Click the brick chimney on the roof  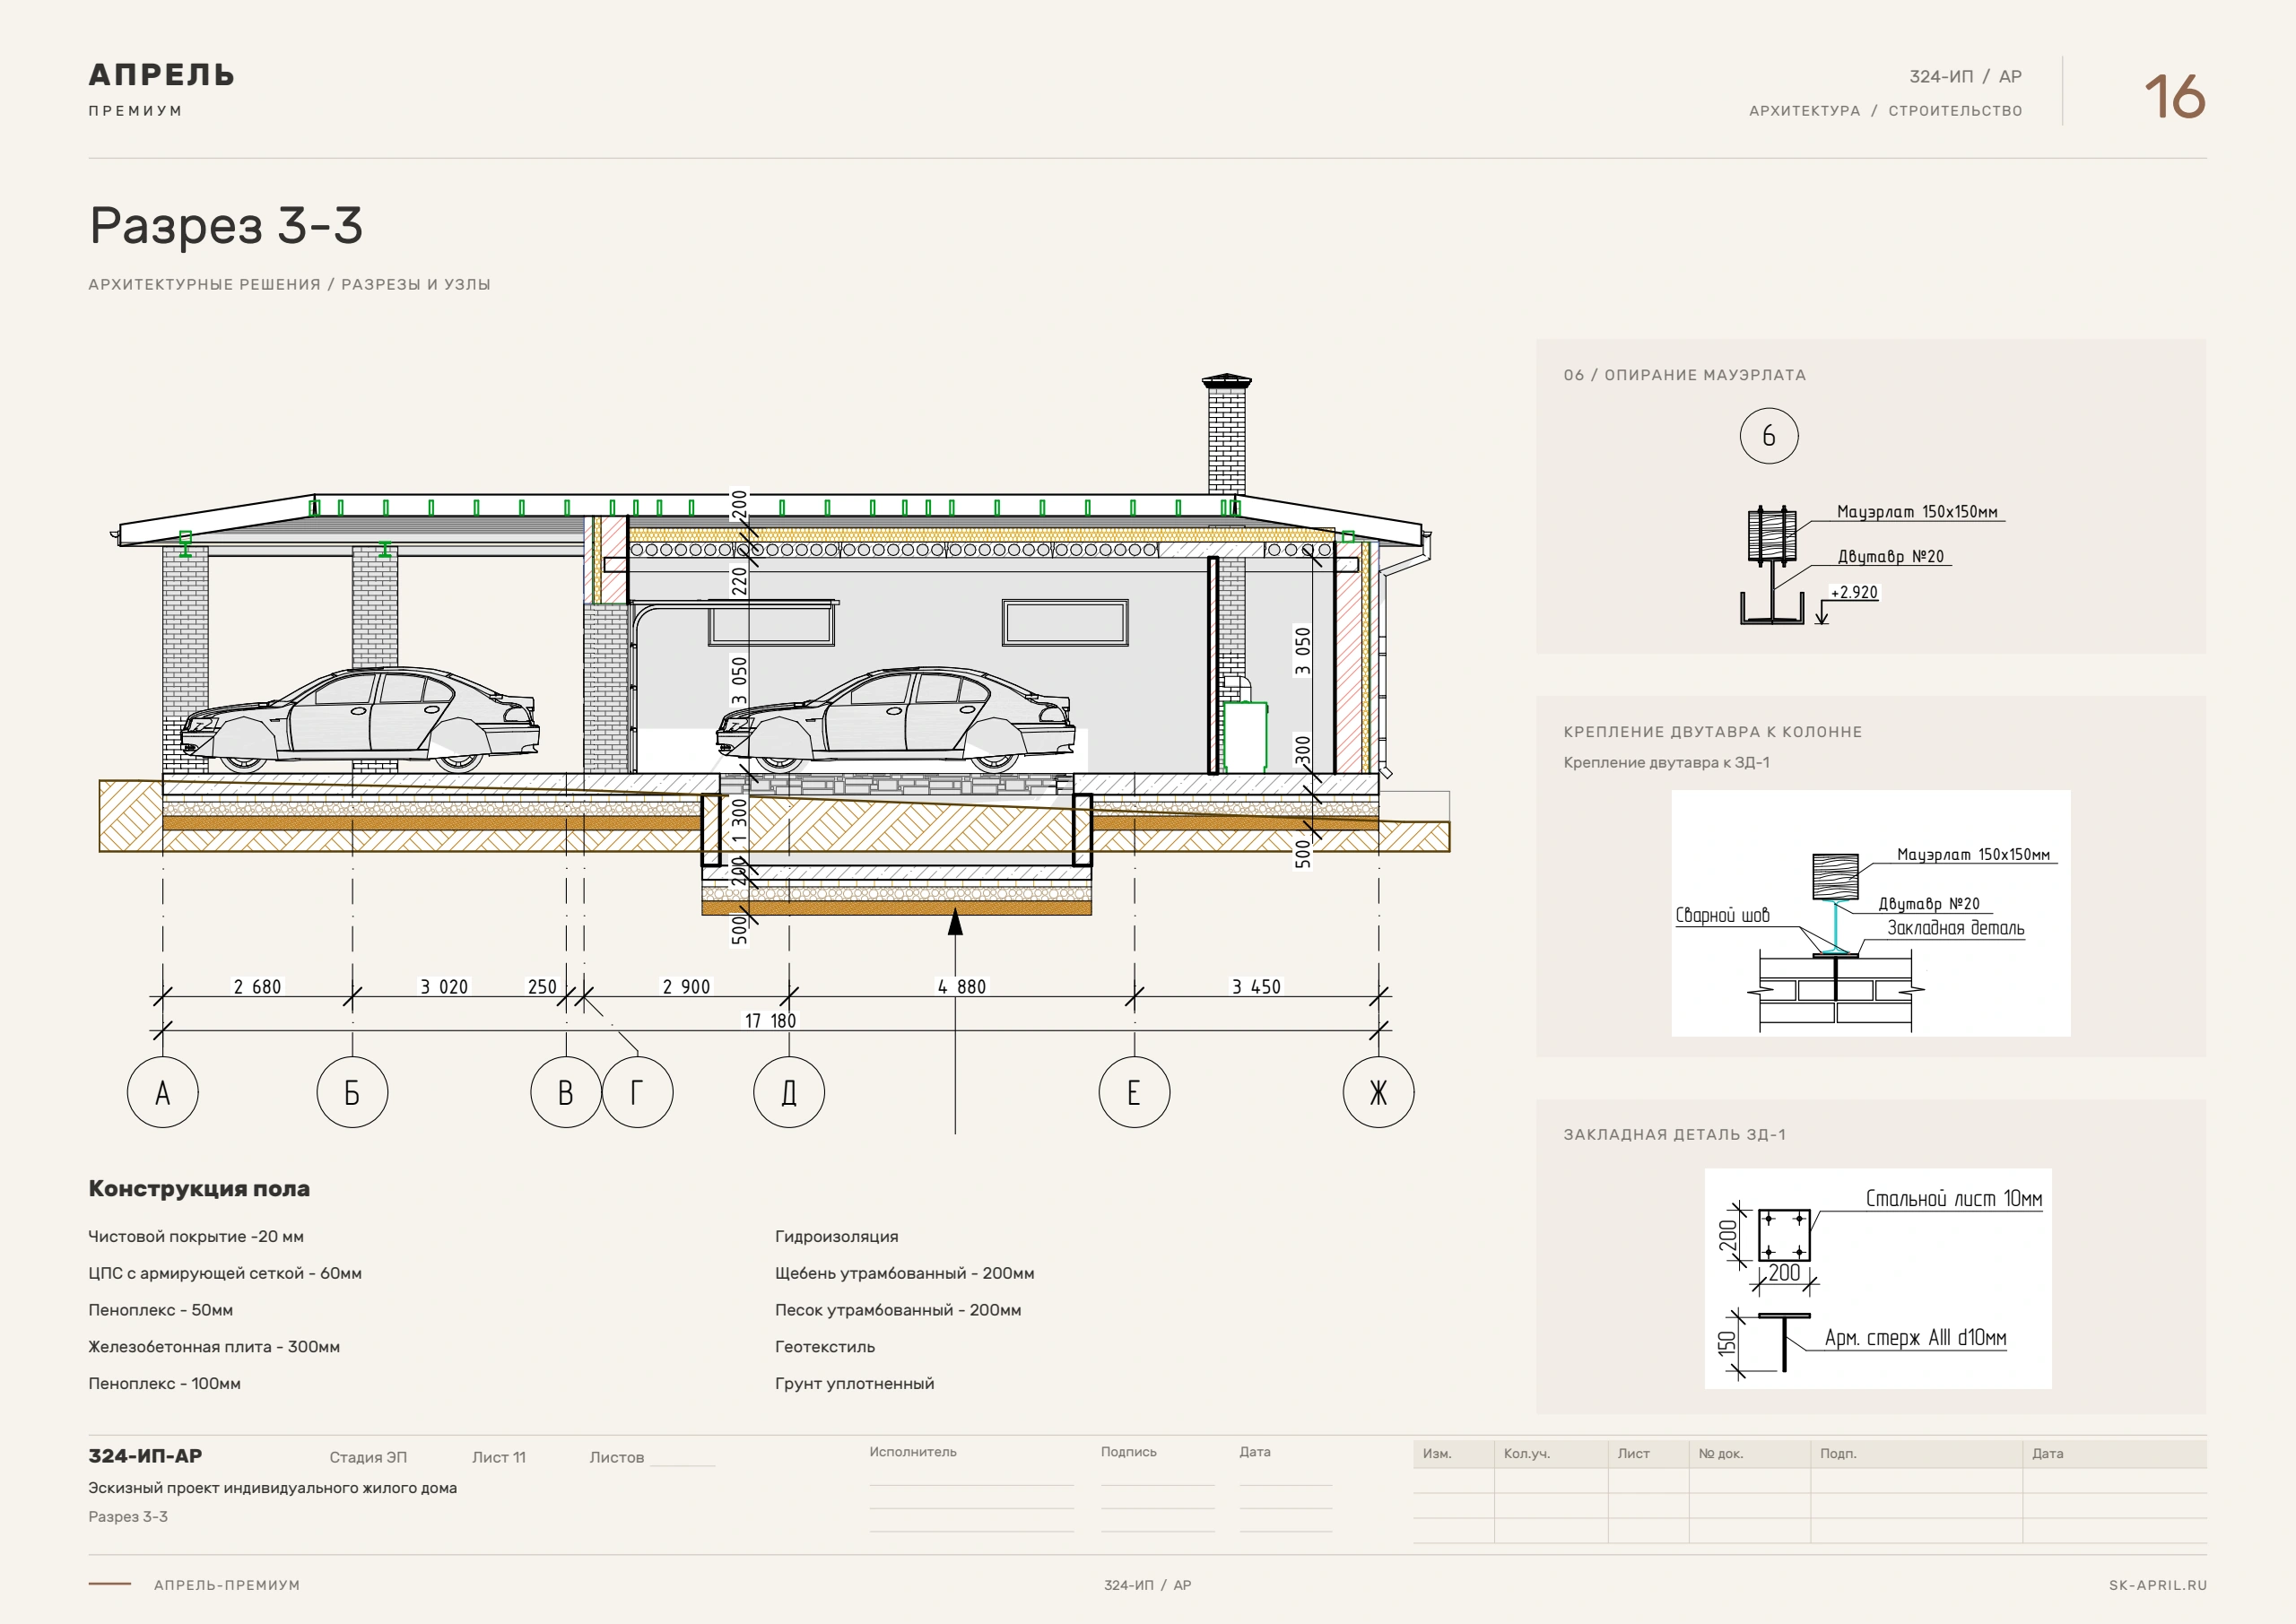point(1226,435)
